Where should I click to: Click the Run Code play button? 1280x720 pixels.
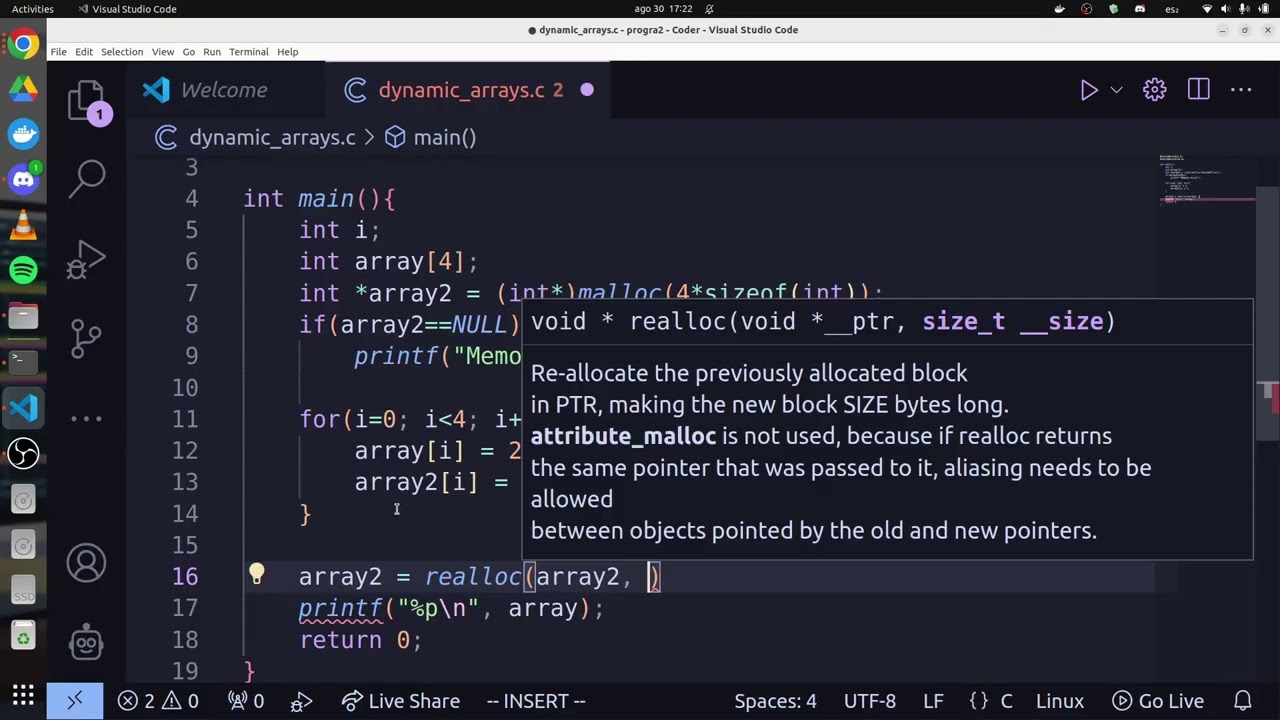tap(1089, 90)
